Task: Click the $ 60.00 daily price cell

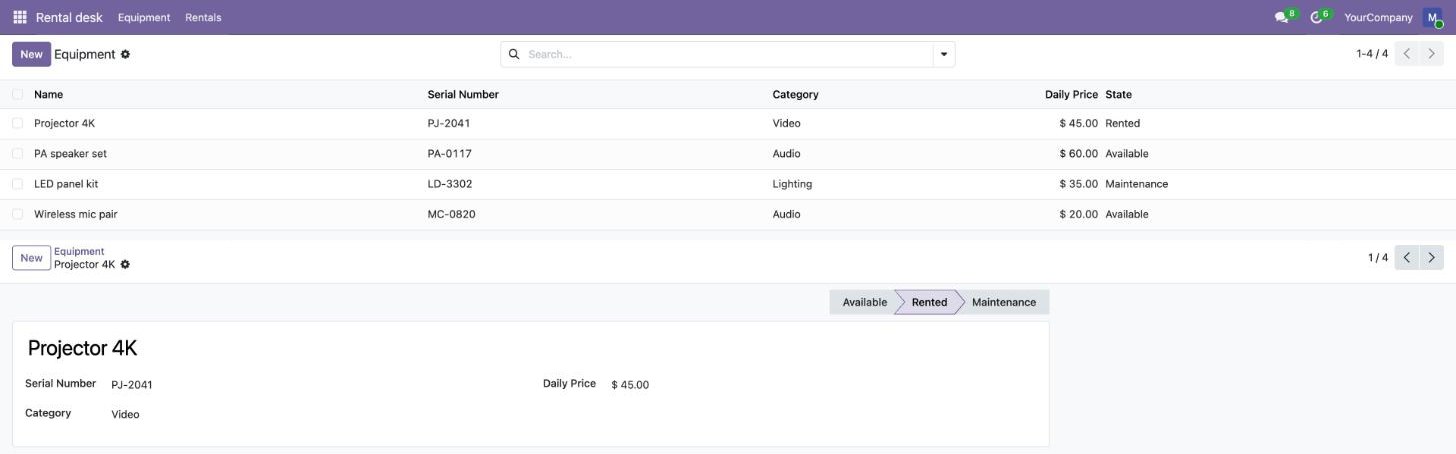Action: 1078,154
